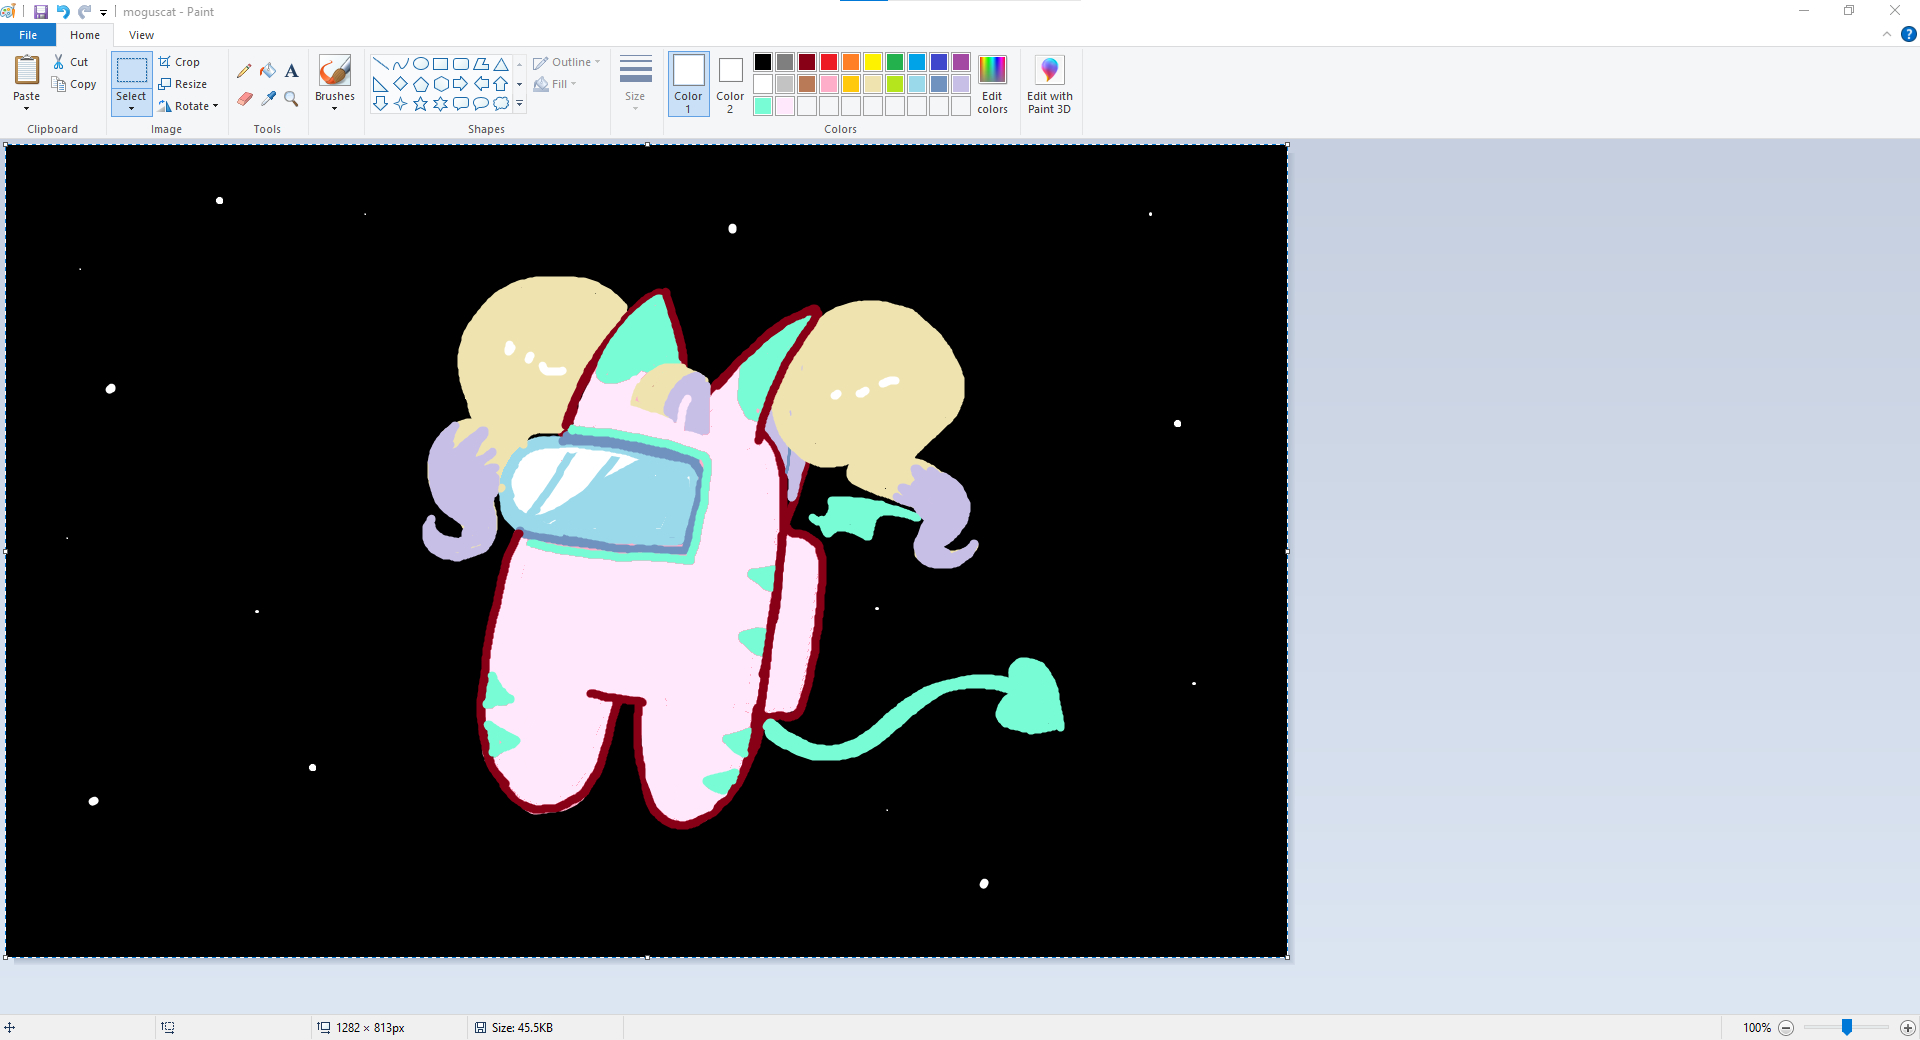Viewport: 1920px width, 1040px height.
Task: Open the File menu
Action: (28, 35)
